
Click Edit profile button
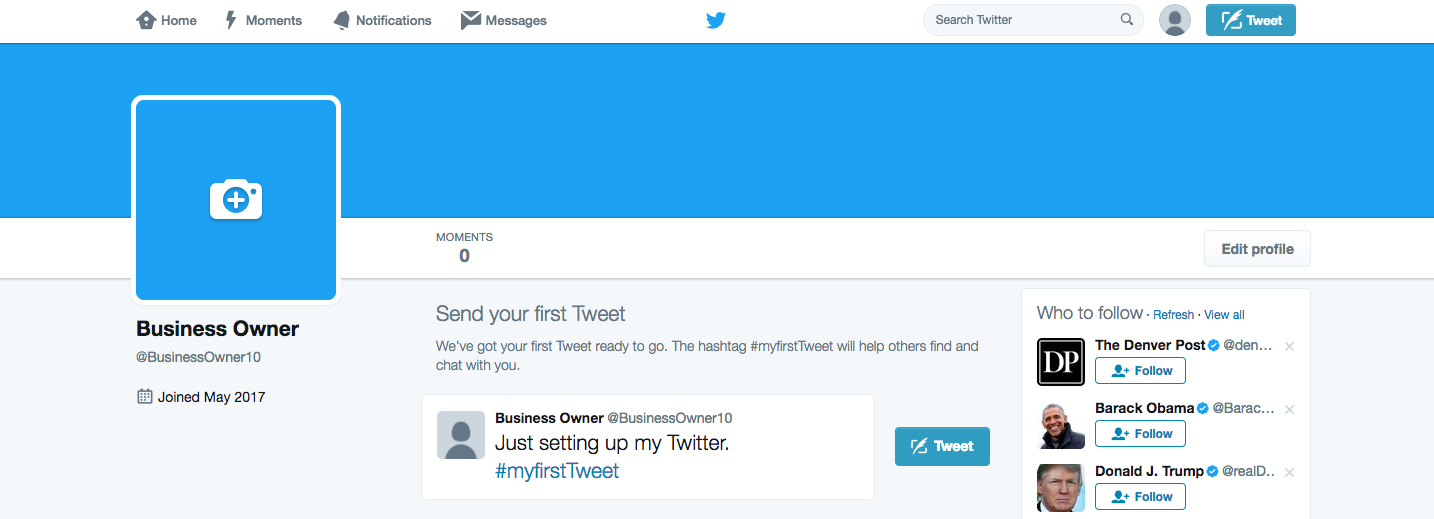click(1257, 249)
